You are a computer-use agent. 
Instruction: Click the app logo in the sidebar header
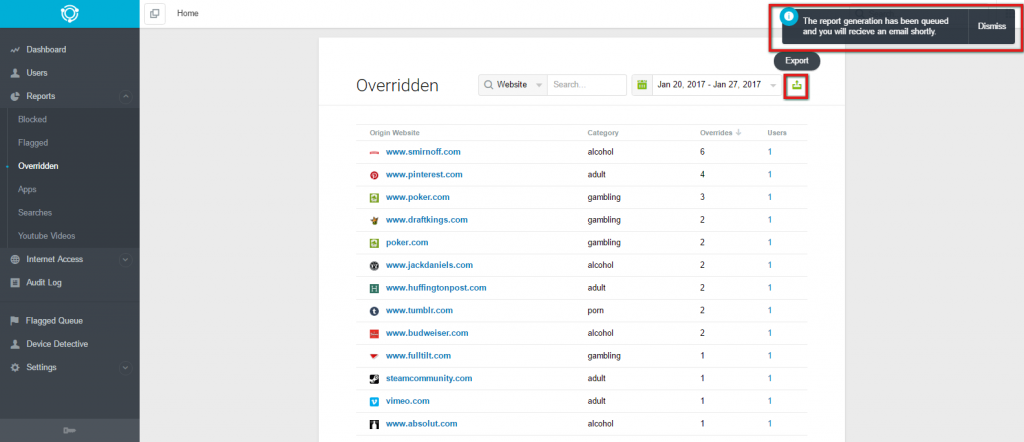[70, 14]
